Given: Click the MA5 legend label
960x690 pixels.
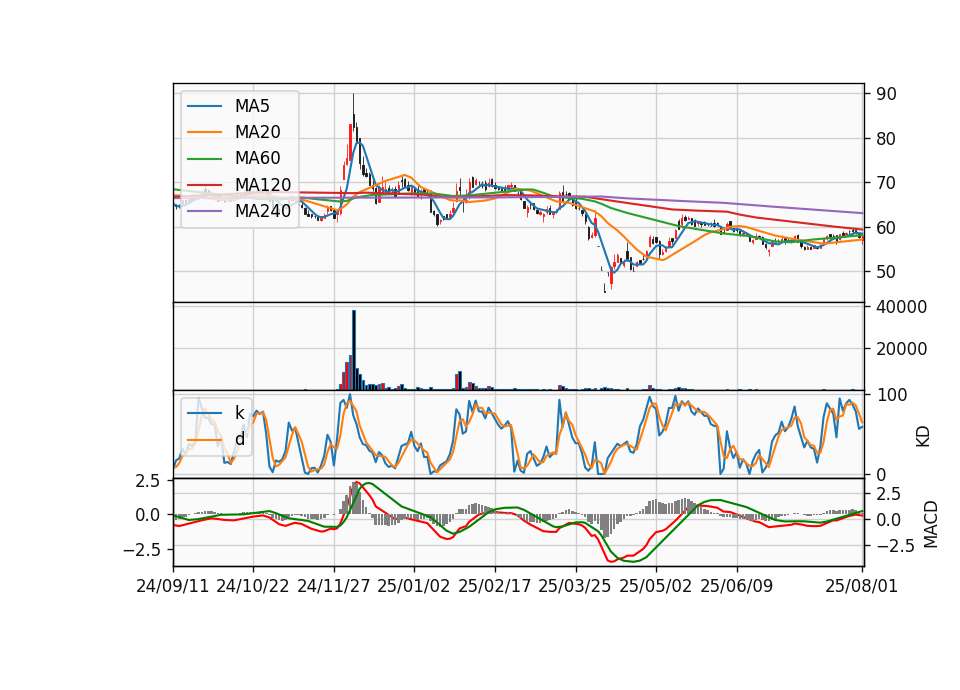Looking at the screenshot, I should (x=252, y=106).
